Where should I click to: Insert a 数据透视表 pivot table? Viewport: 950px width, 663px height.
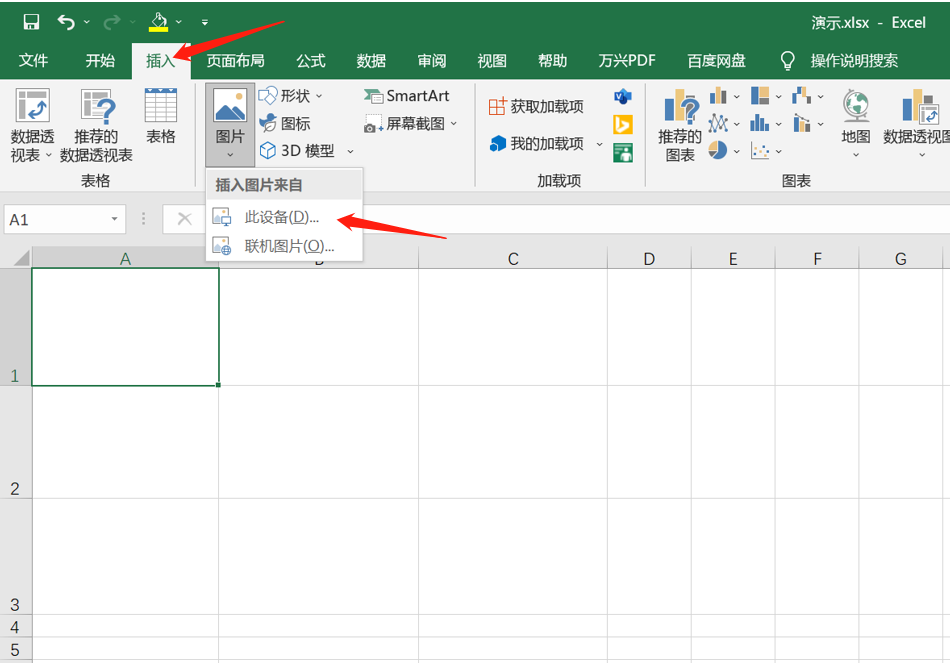(x=33, y=125)
